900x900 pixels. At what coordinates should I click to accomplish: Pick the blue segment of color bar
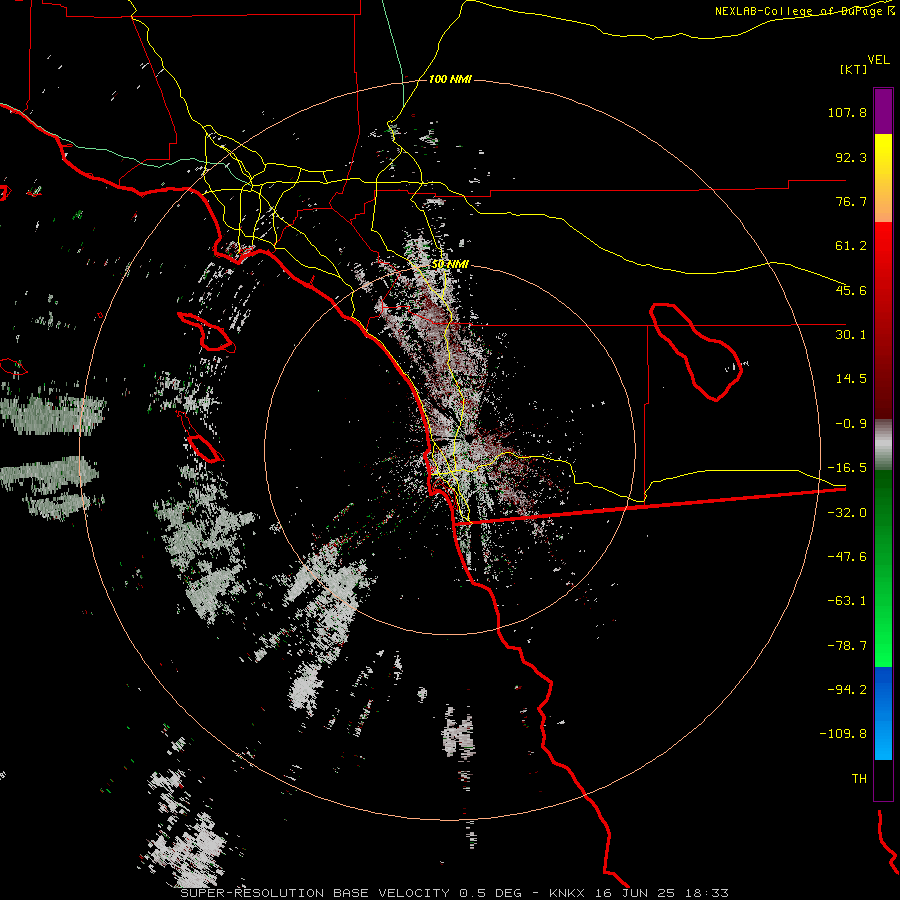pos(883,713)
